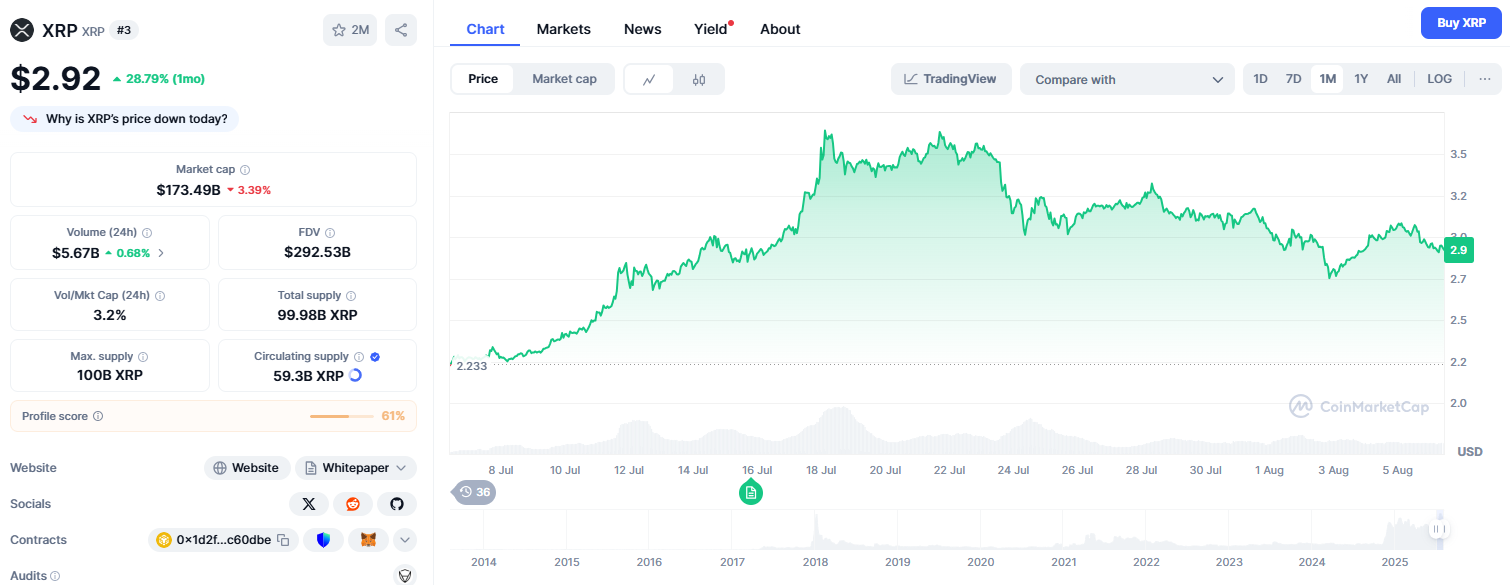Screen dimensions: 1510x585
Task: Select the candlestick chart icon
Action: pos(697,78)
